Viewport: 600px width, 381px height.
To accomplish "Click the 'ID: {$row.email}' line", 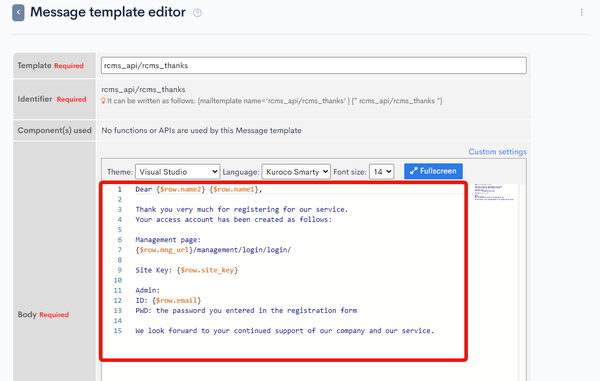I will 168,300.
